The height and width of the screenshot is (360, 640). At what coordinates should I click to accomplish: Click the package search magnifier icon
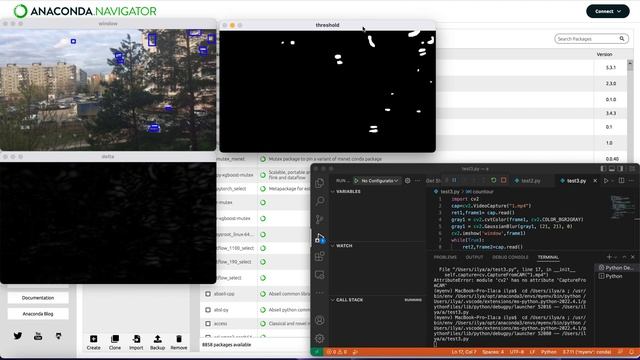tap(622, 39)
